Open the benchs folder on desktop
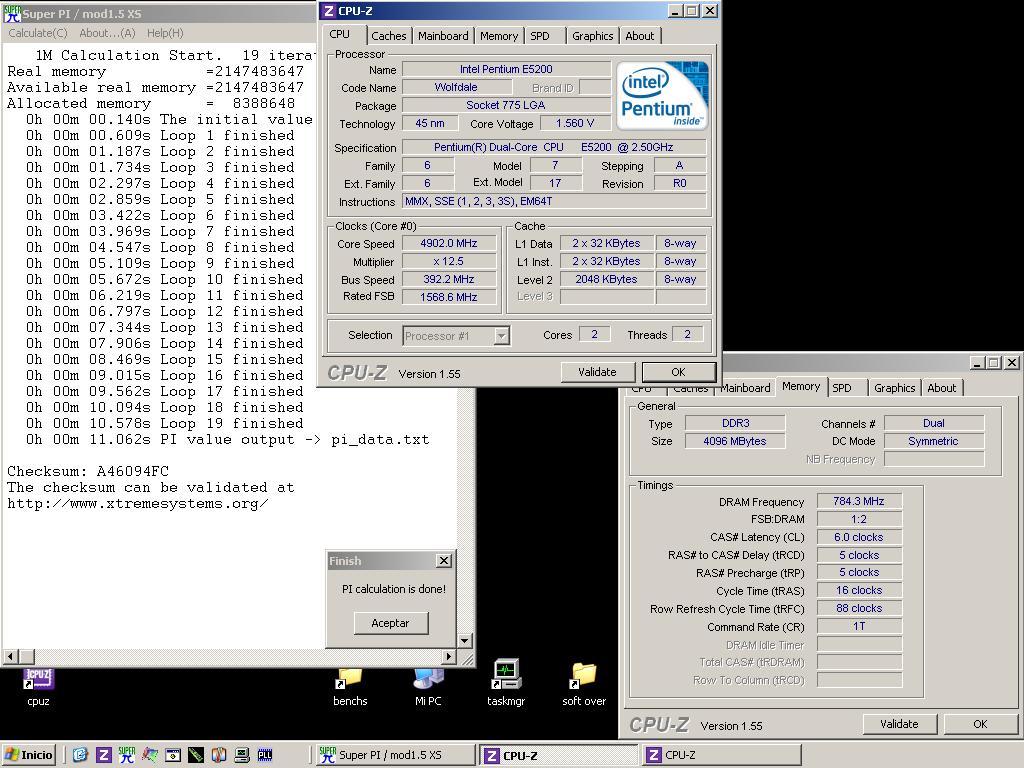The image size is (1024, 768). (x=350, y=679)
